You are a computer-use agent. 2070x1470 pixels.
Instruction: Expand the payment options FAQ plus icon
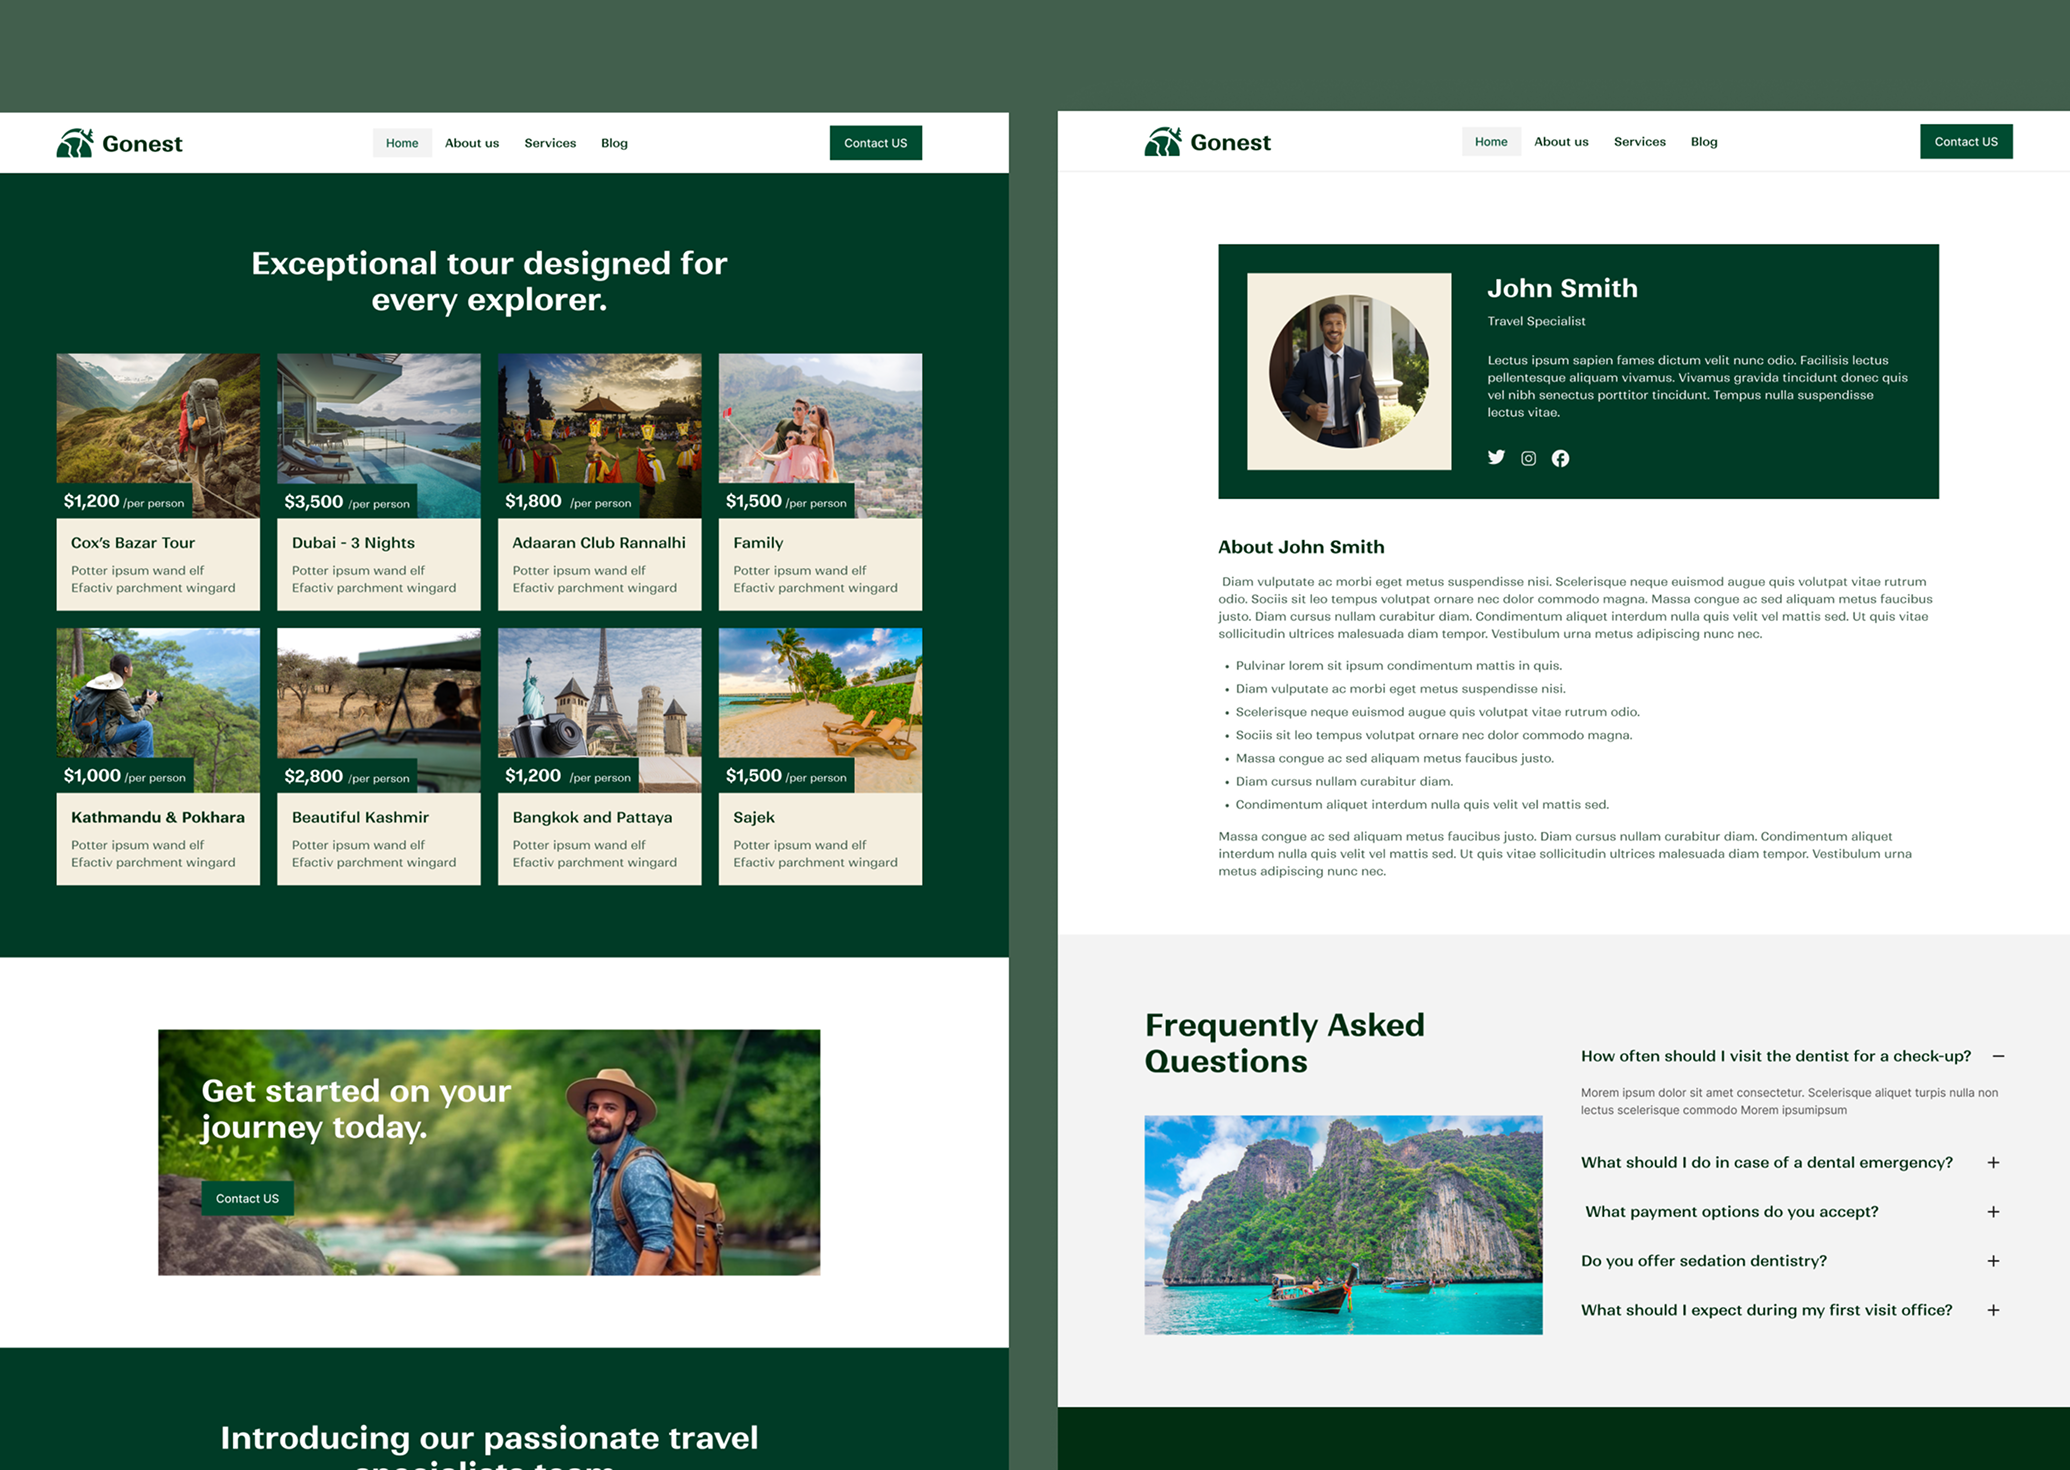[1993, 1211]
